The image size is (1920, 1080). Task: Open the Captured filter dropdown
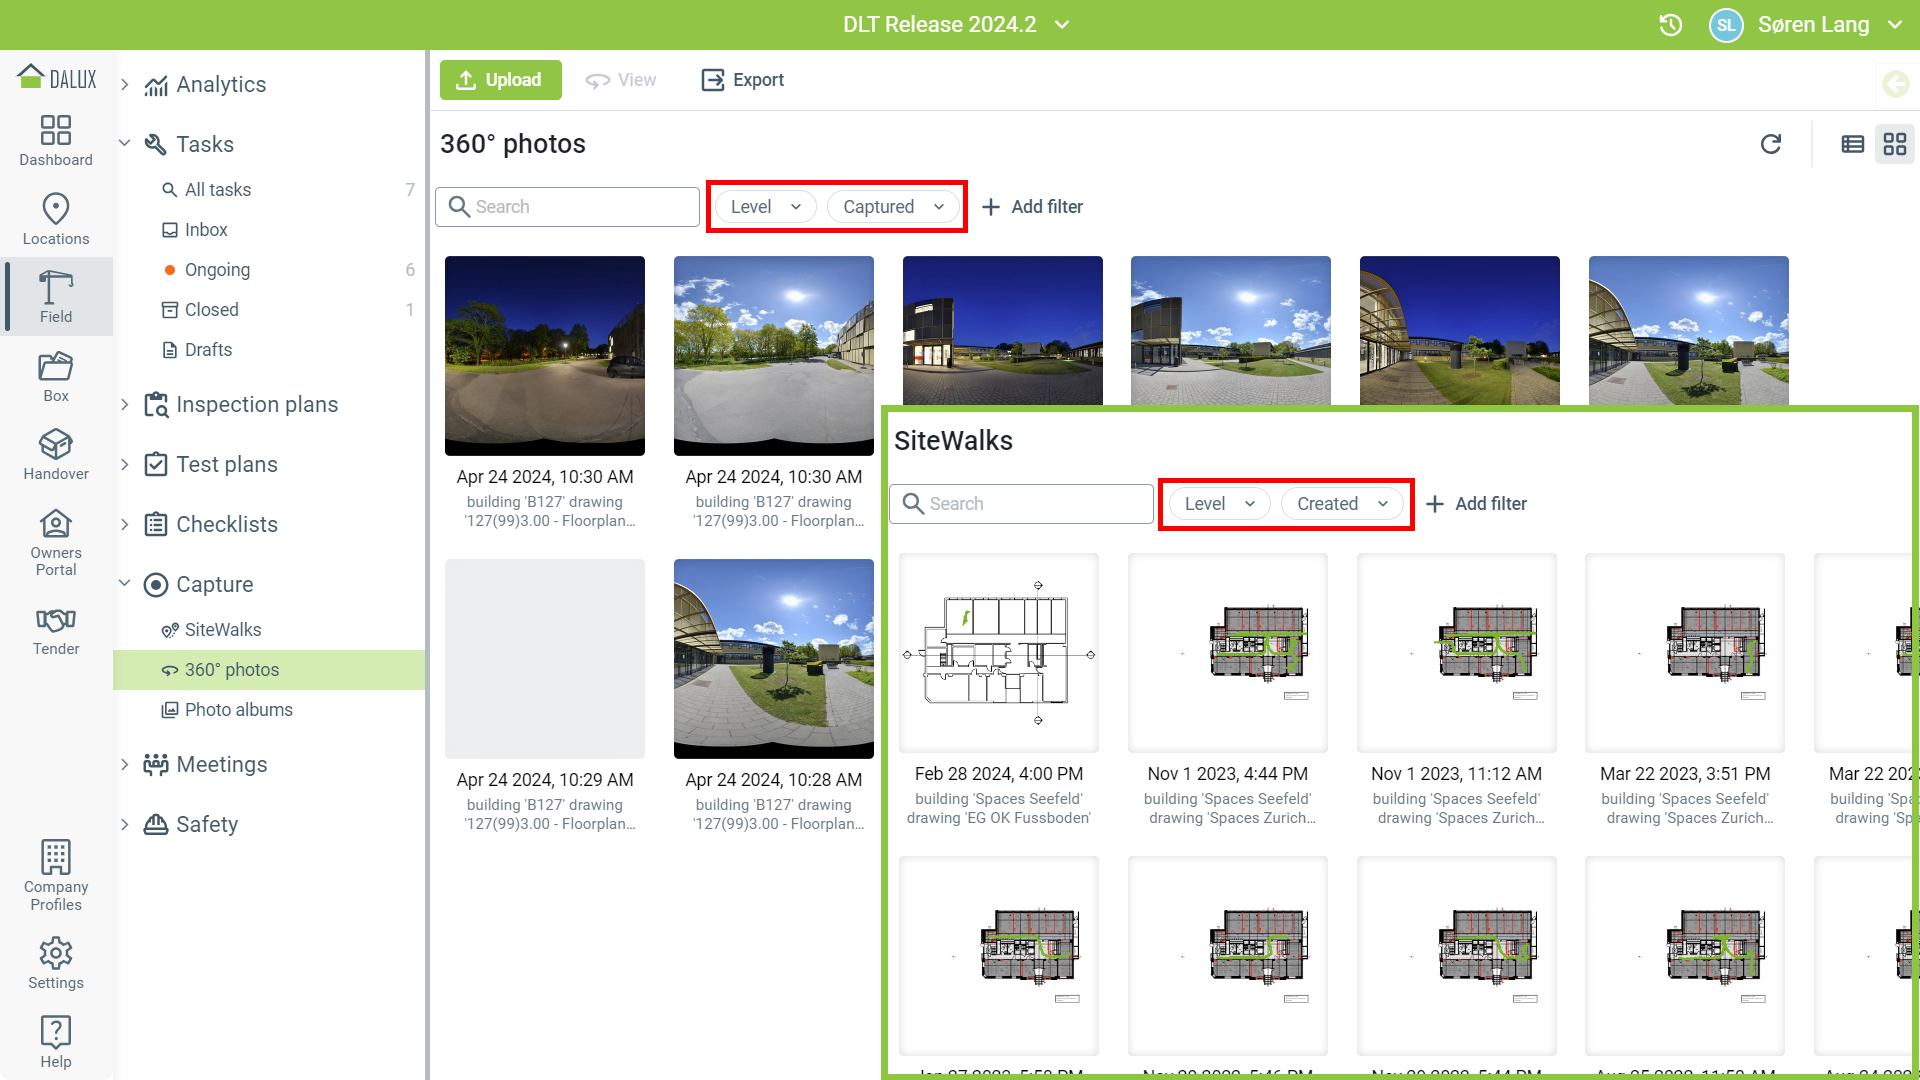pos(893,207)
